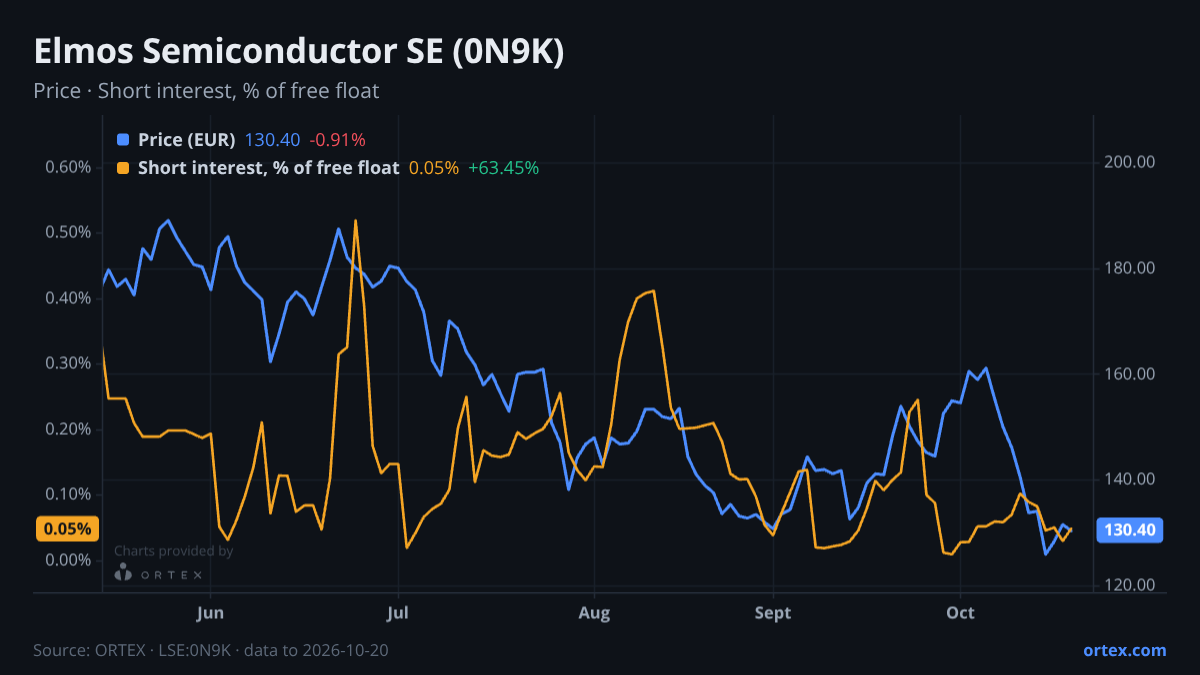Toggle Short interest, % of free float legend
The image size is (1200, 675).
click(268, 168)
